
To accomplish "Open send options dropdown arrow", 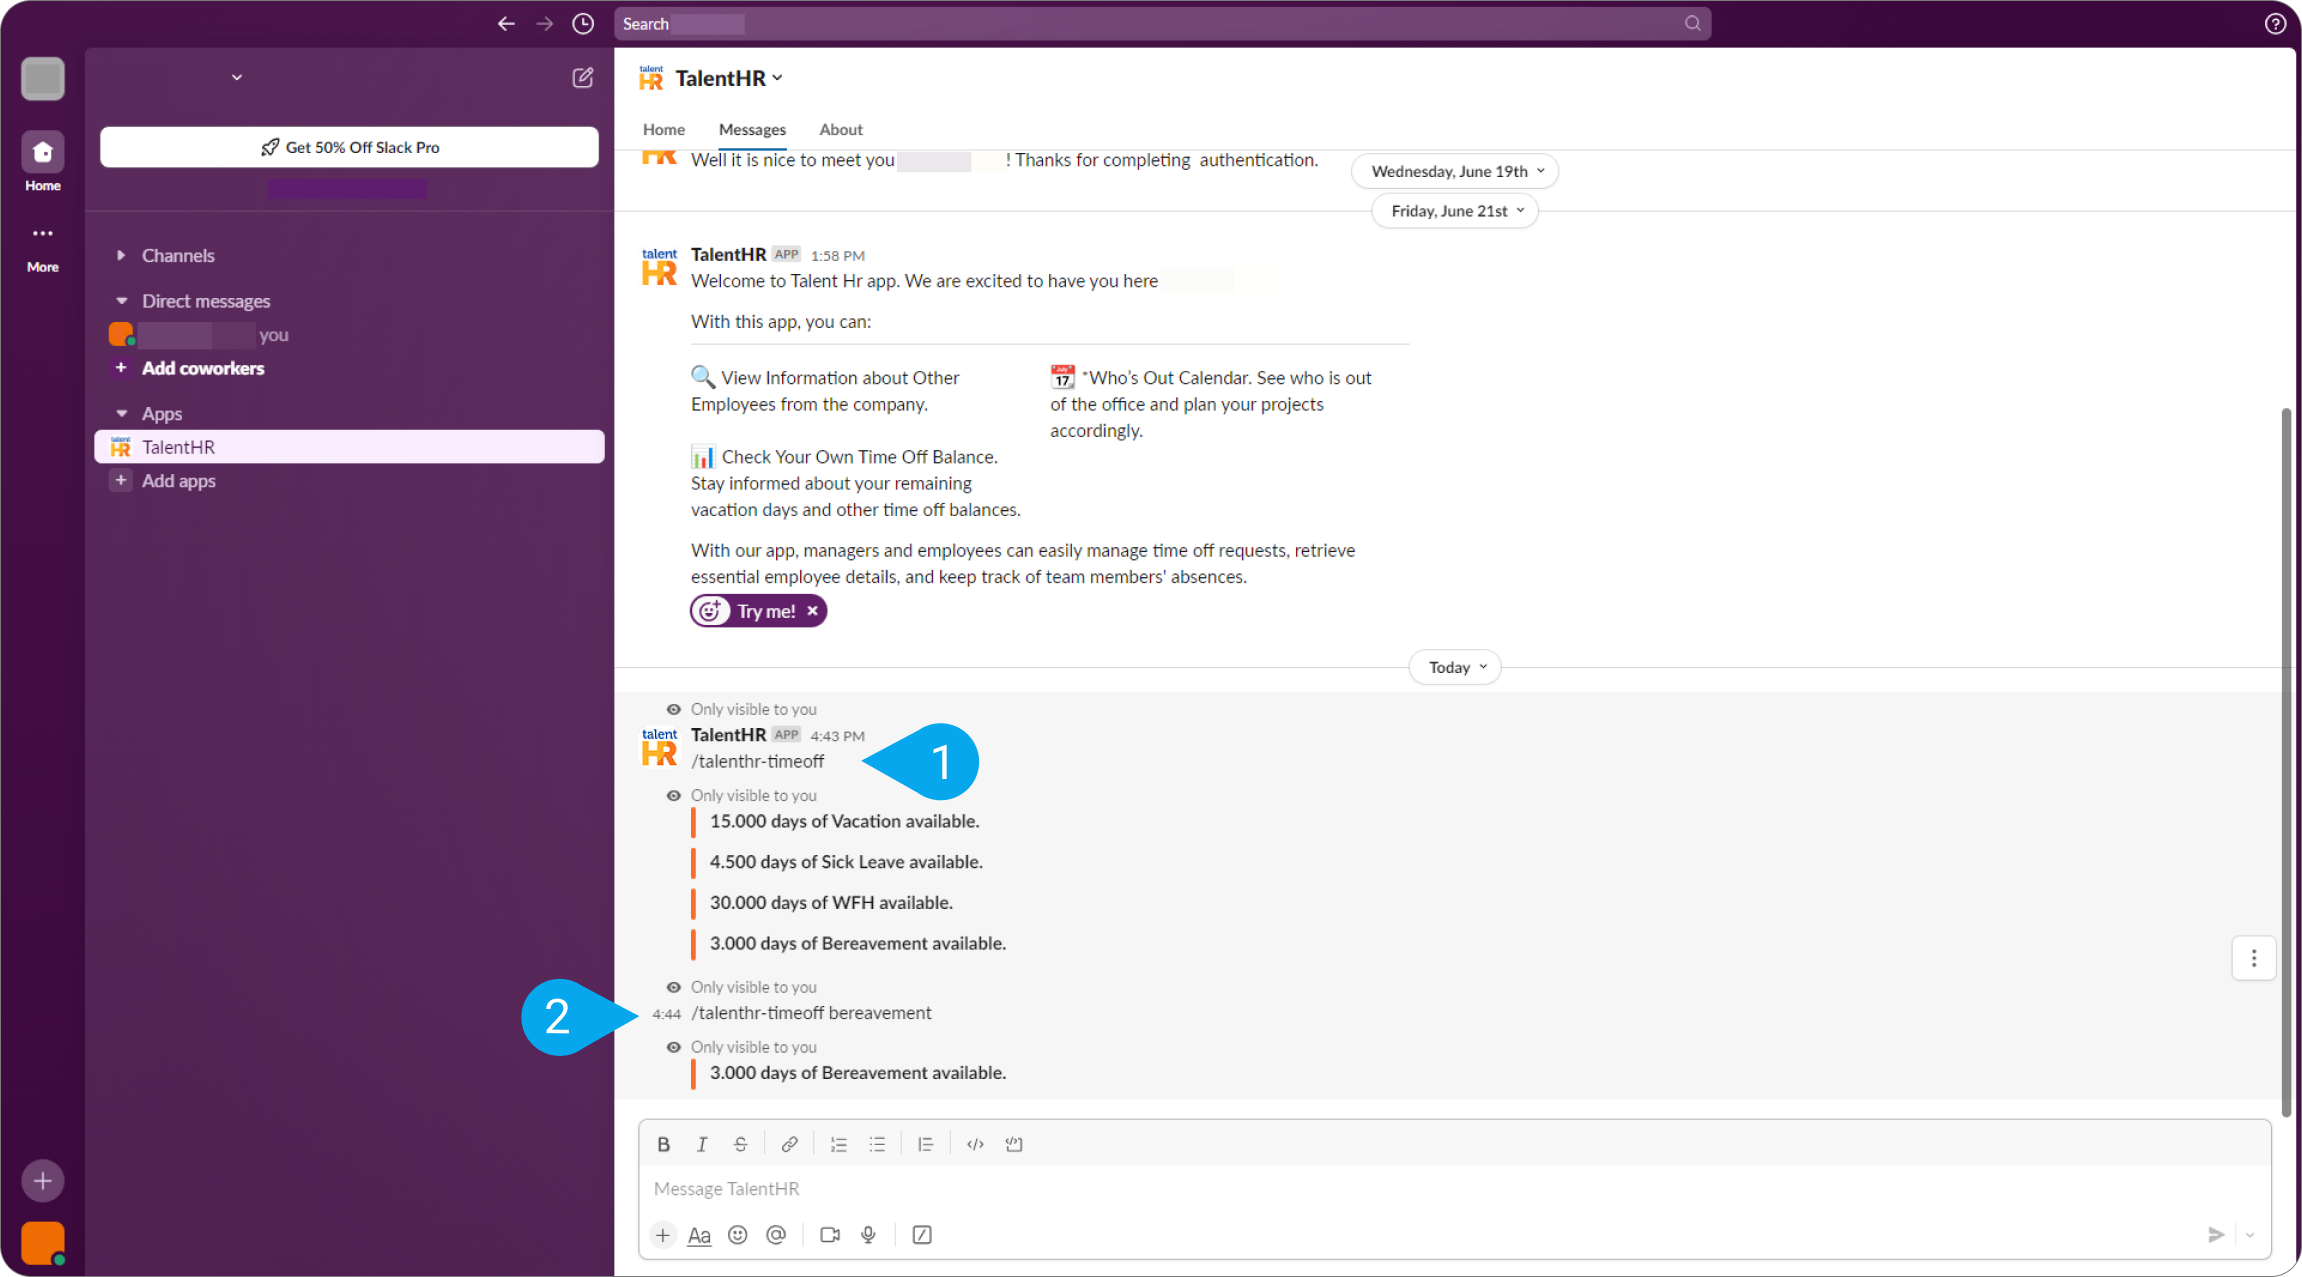I will (x=2250, y=1235).
